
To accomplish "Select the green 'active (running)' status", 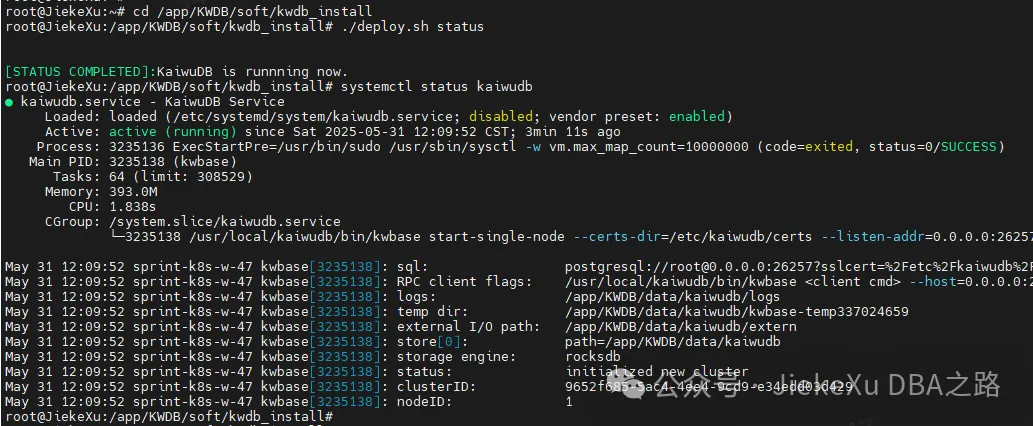I will pyautogui.click(x=173, y=132).
